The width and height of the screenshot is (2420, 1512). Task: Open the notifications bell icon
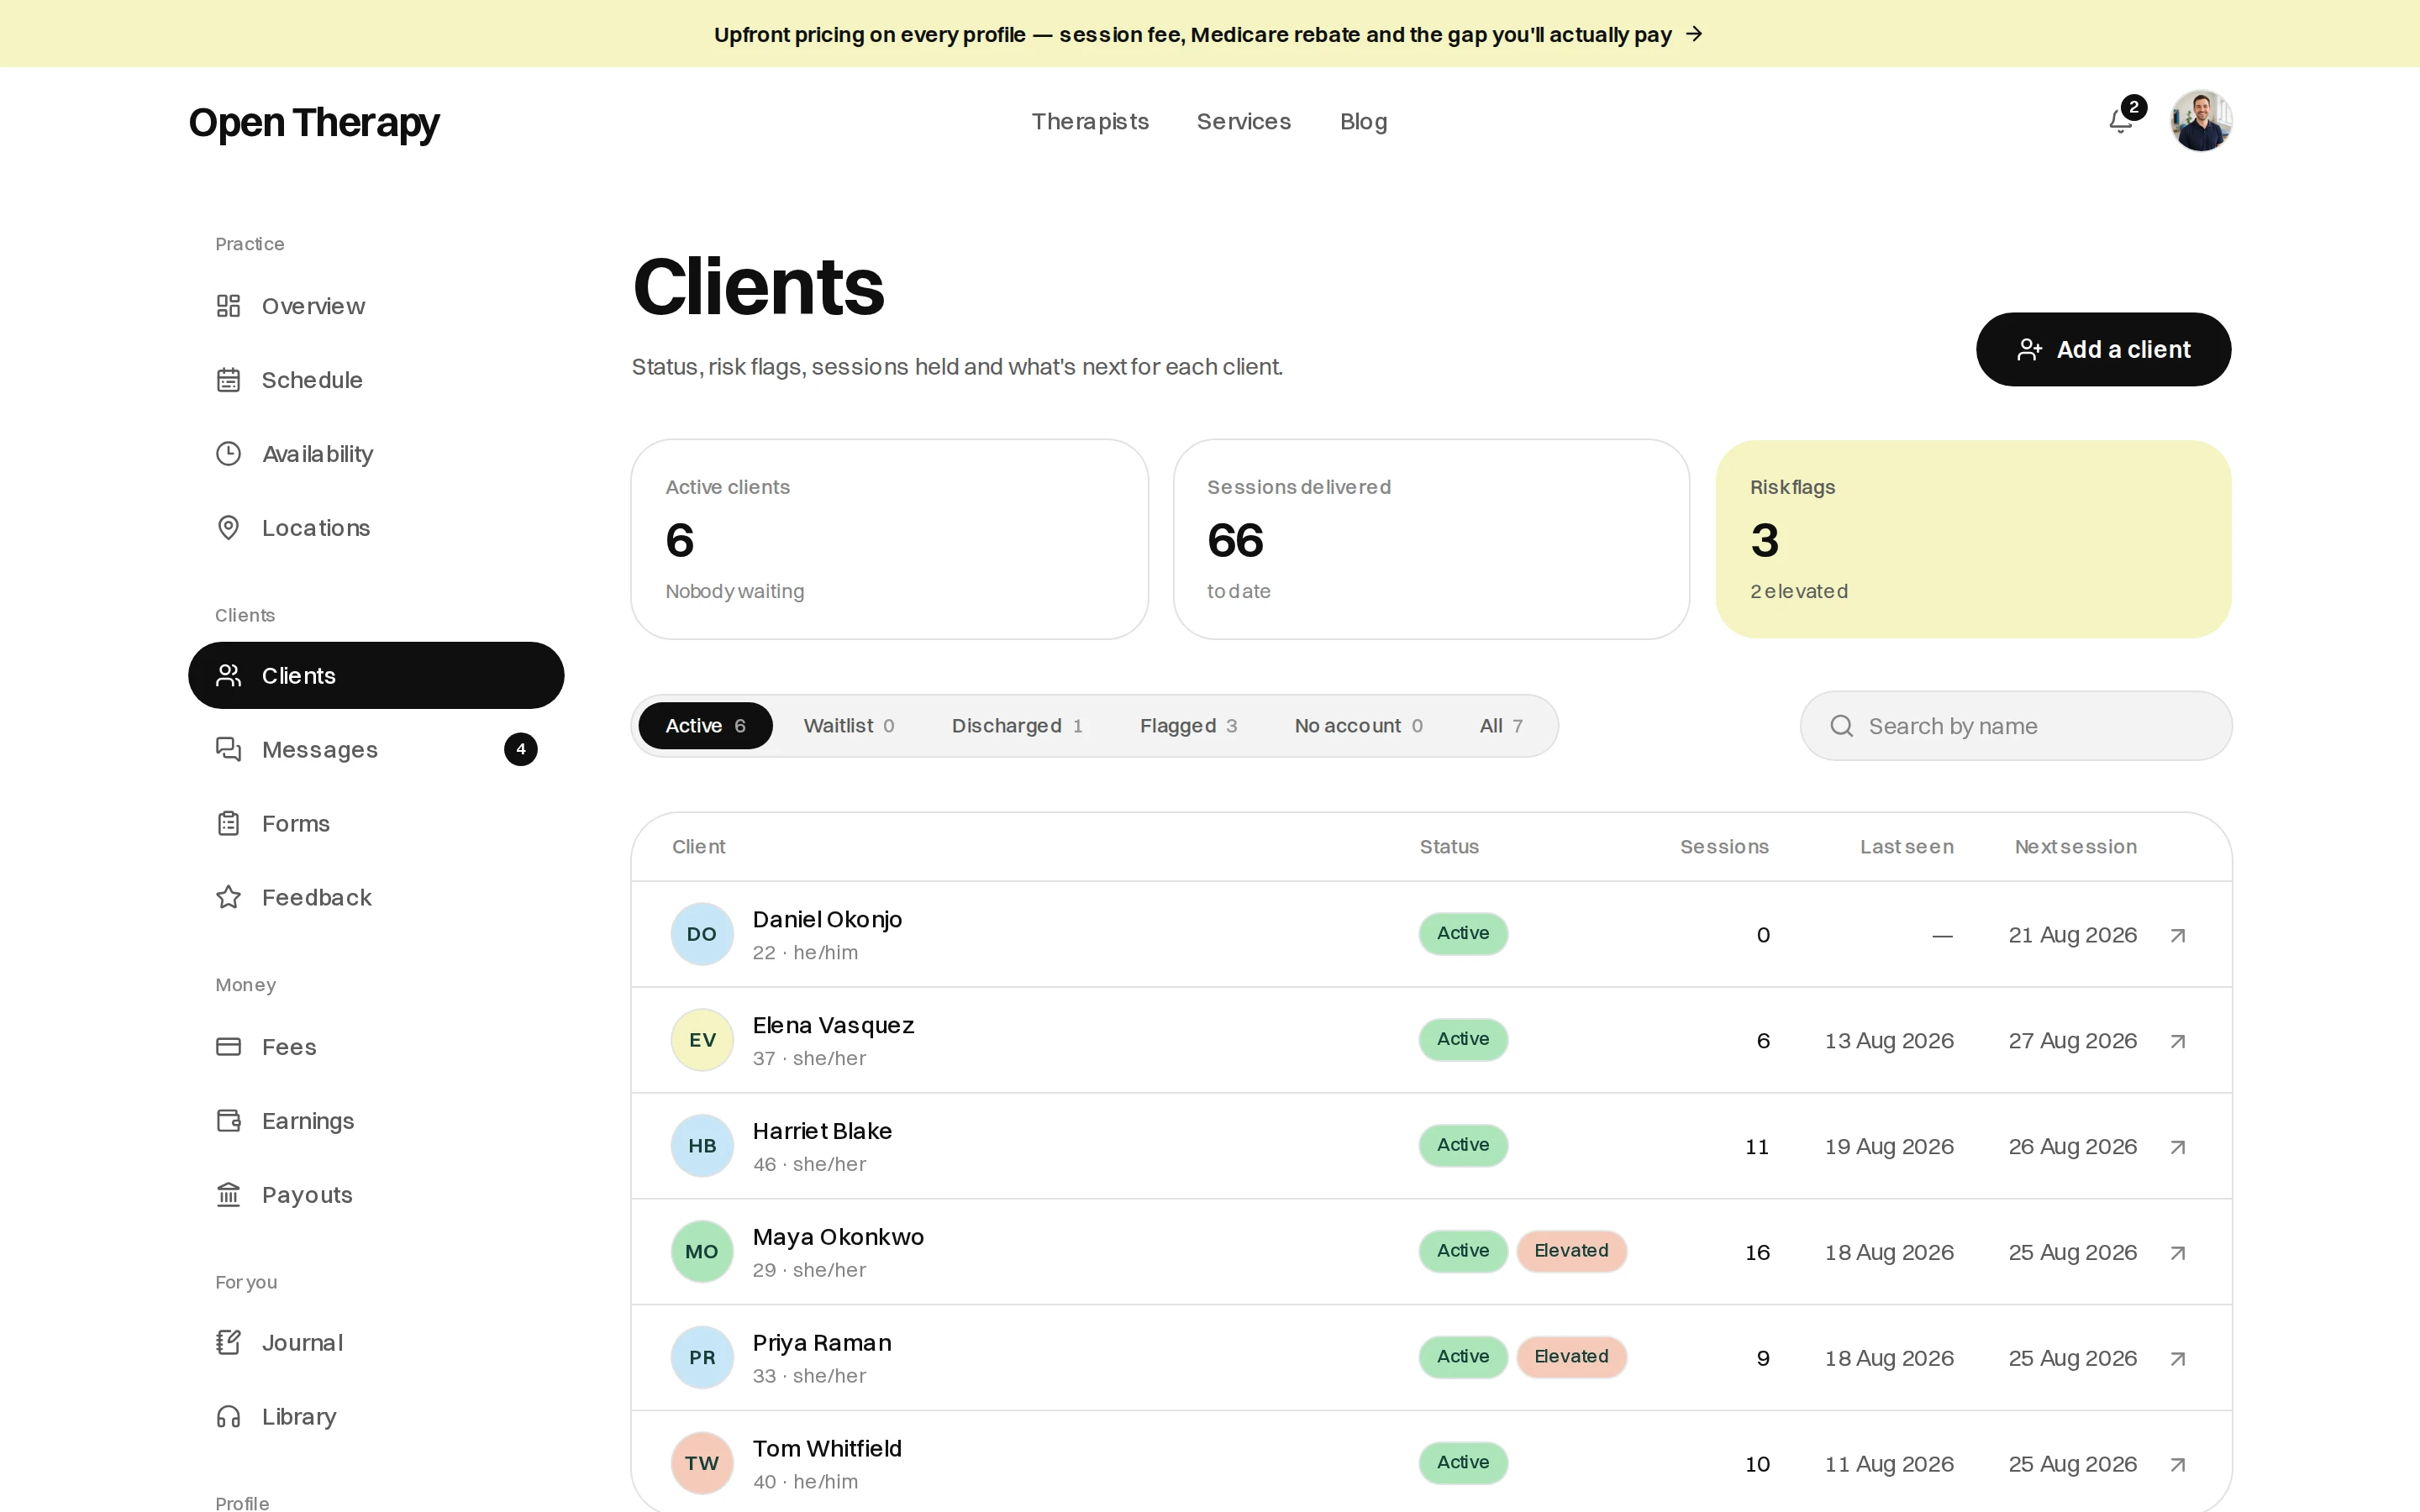click(x=2121, y=121)
